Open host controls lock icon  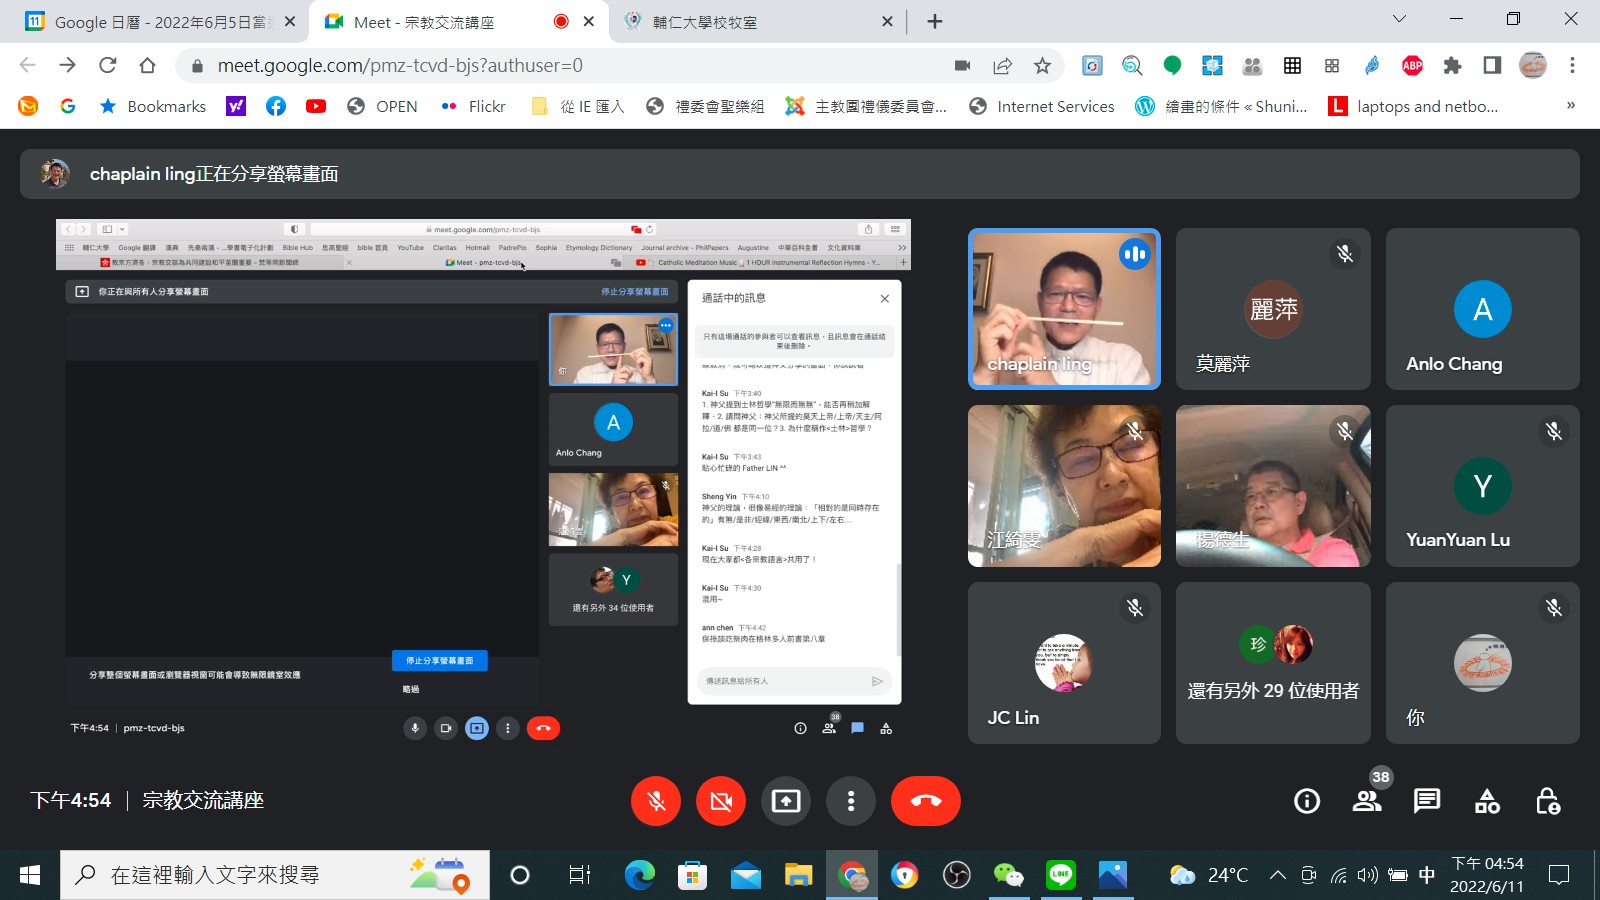point(1547,801)
